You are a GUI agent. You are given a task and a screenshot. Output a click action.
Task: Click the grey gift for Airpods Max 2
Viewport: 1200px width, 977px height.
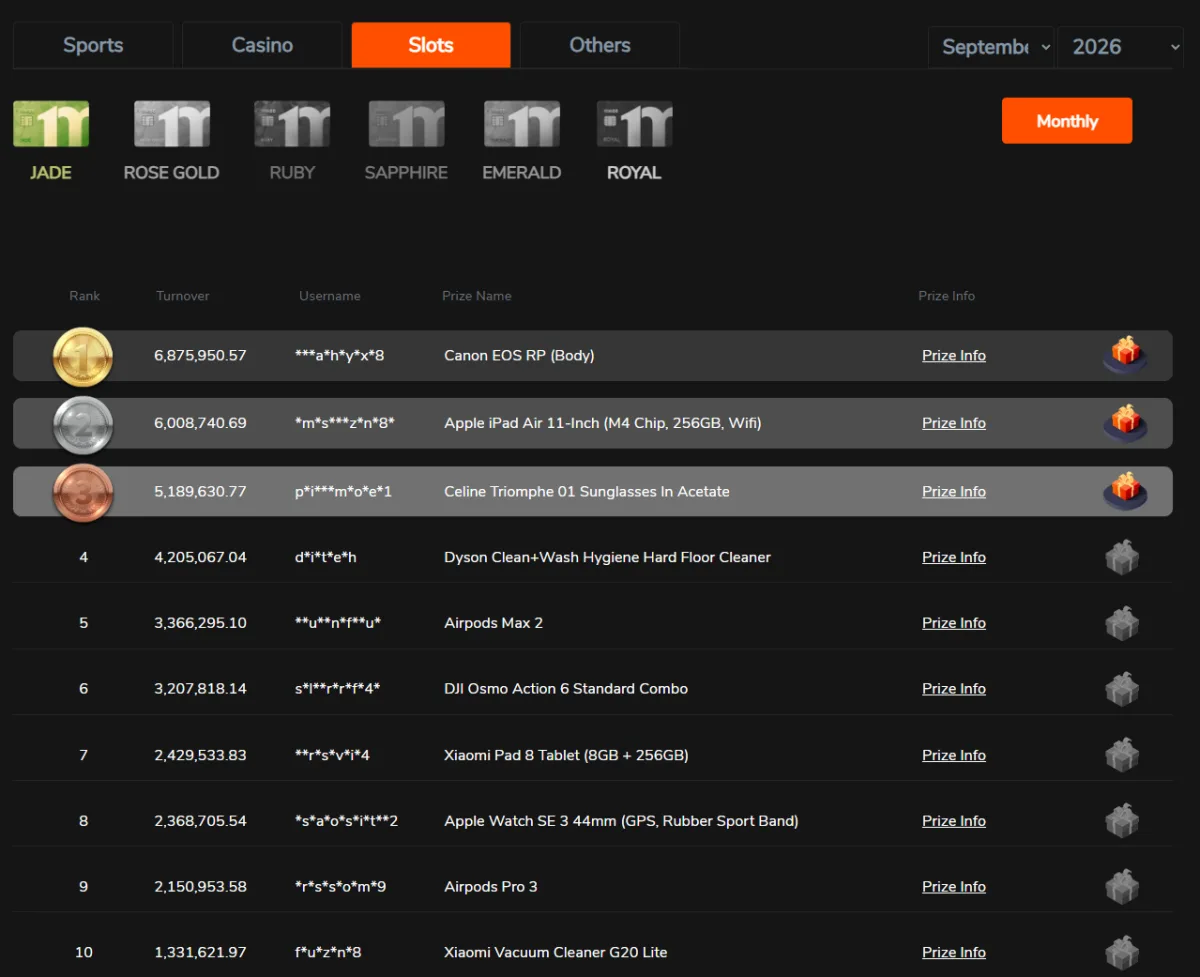(x=1123, y=623)
